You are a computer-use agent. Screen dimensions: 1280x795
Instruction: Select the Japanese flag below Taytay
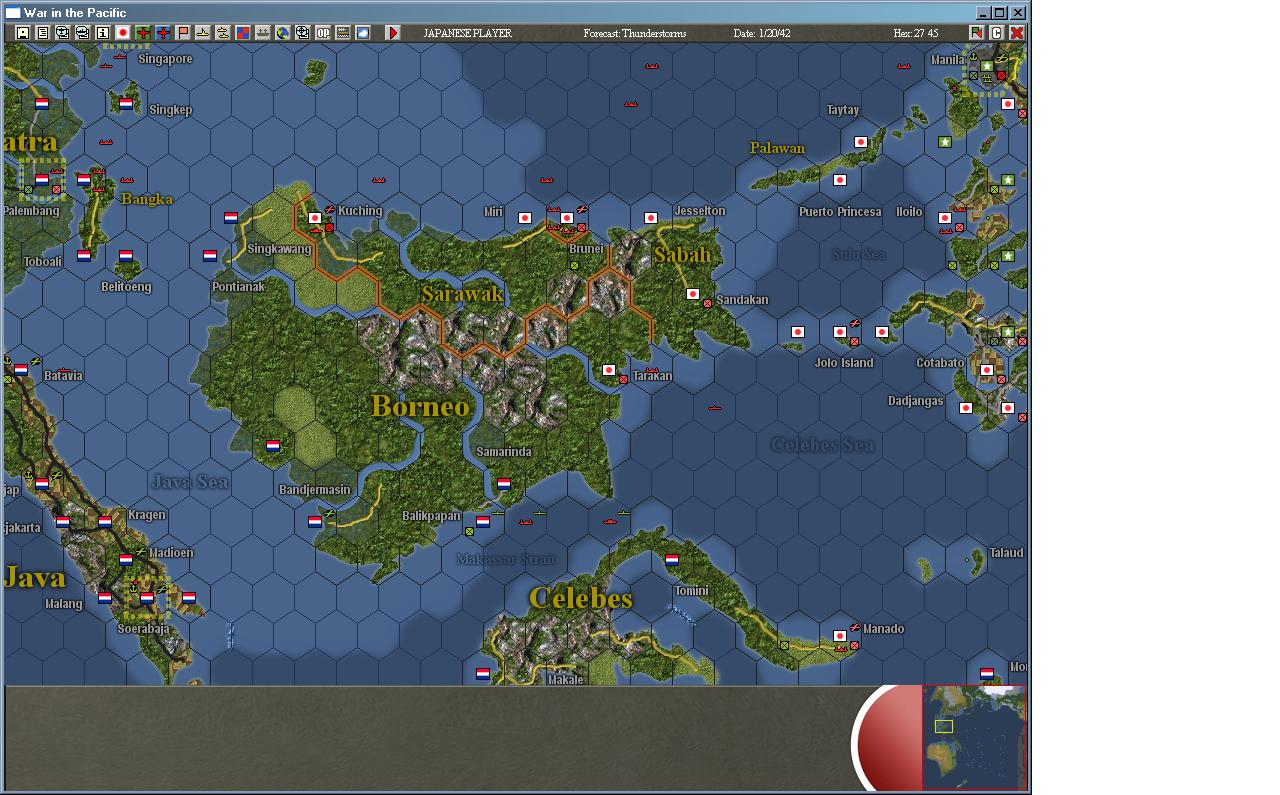(861, 142)
